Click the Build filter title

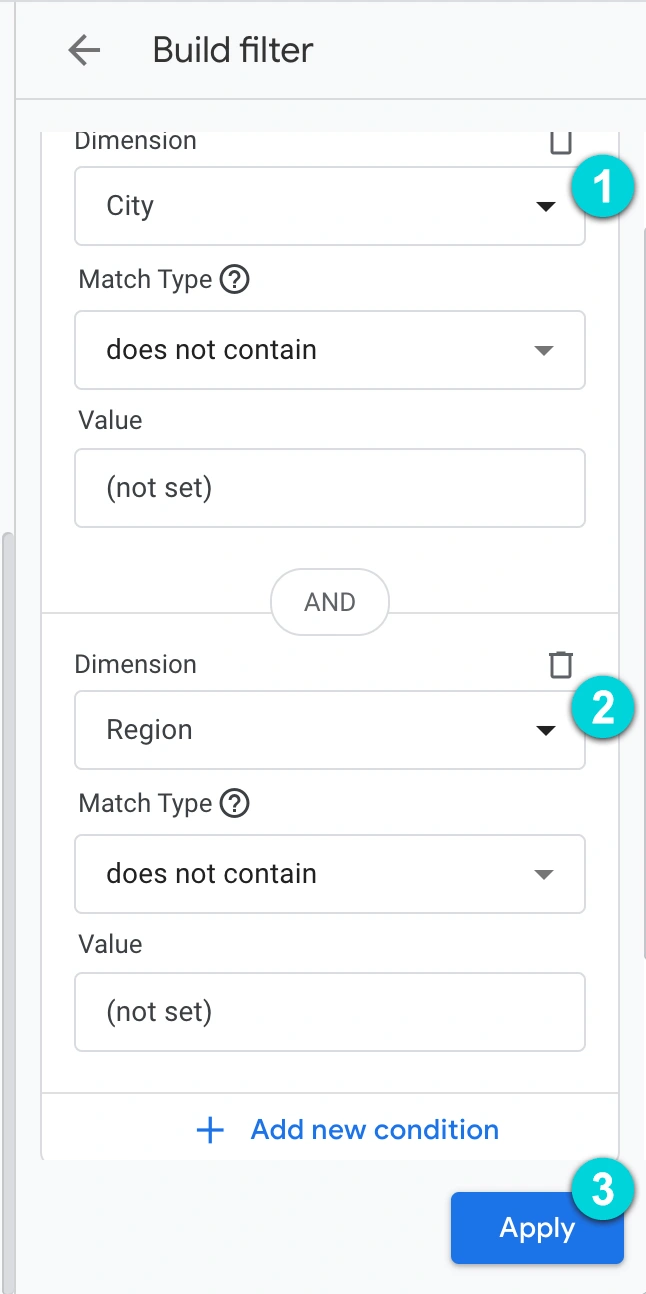(x=233, y=50)
